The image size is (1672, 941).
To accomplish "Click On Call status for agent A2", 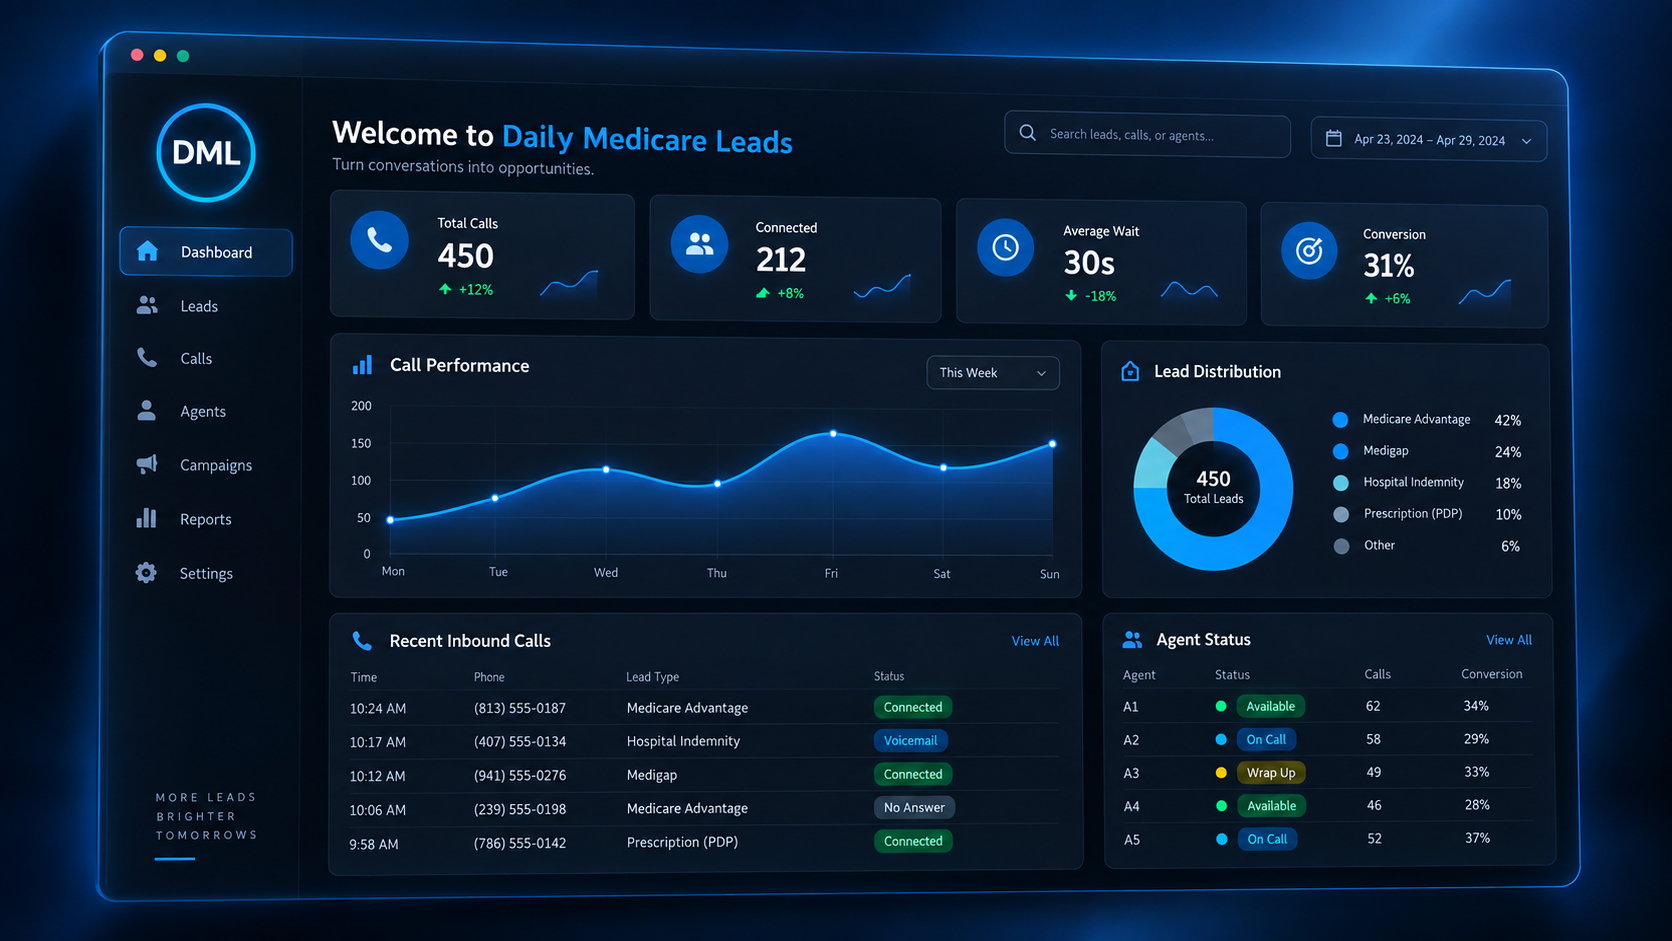I will 1266,739.
